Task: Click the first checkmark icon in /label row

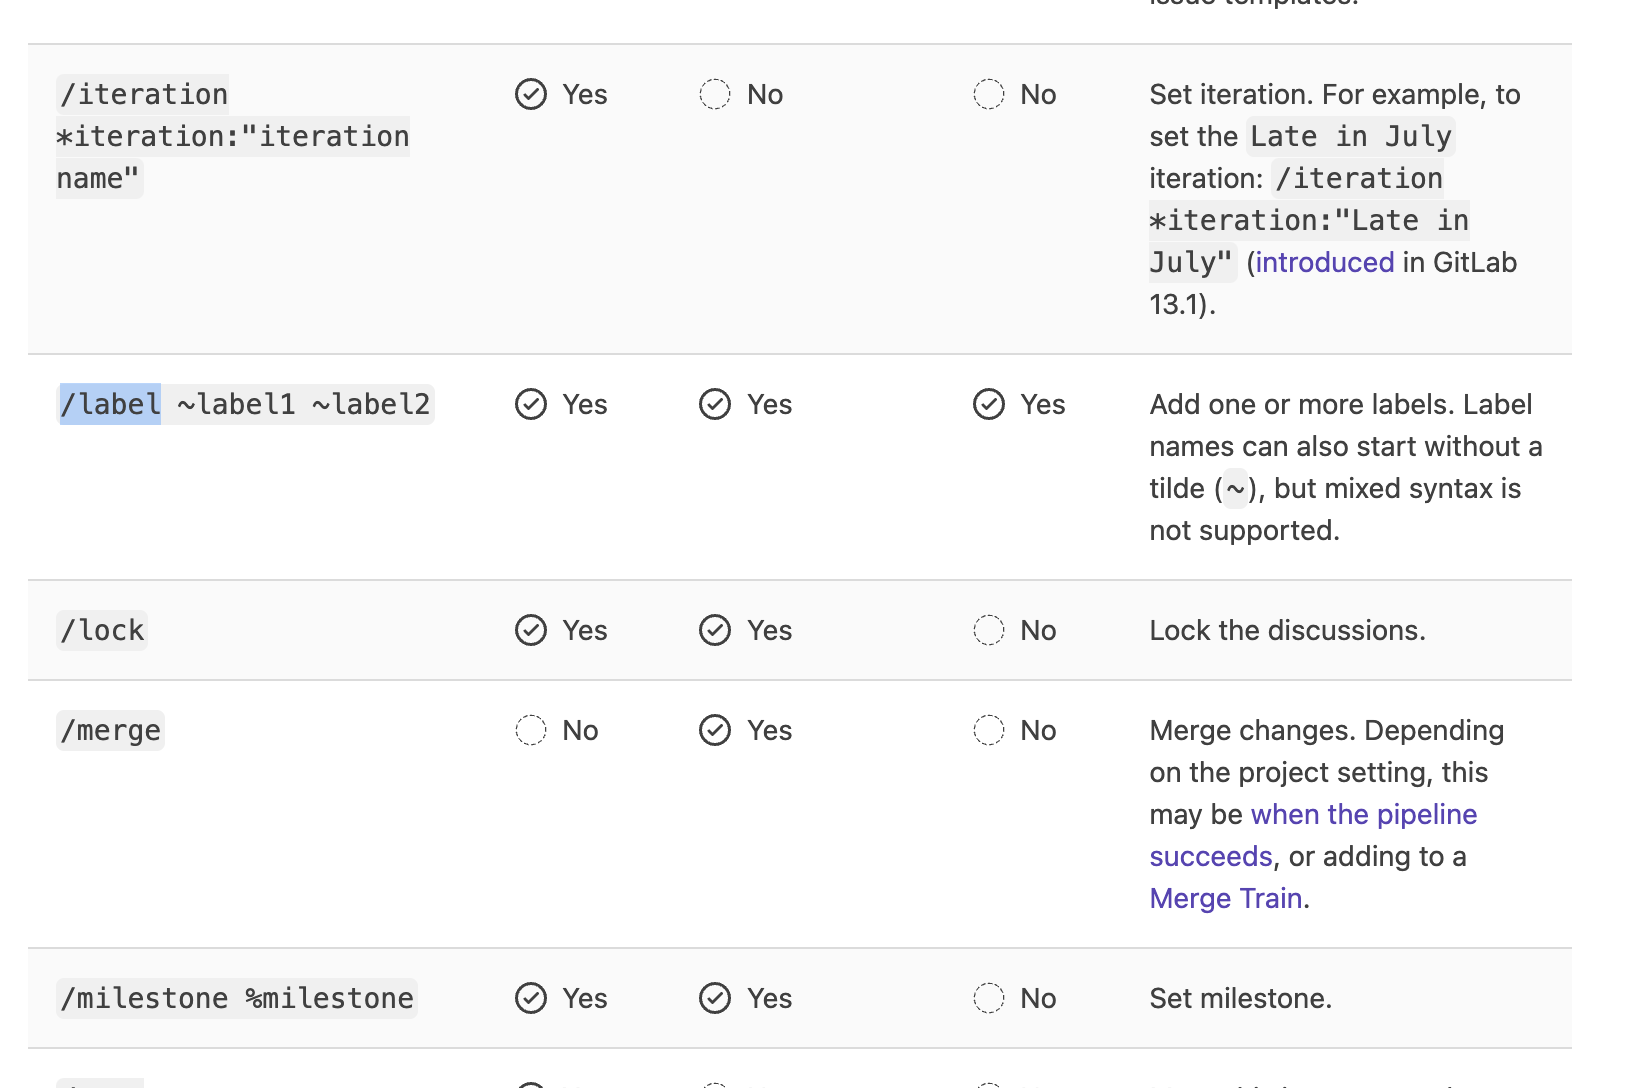Action: pyautogui.click(x=531, y=405)
